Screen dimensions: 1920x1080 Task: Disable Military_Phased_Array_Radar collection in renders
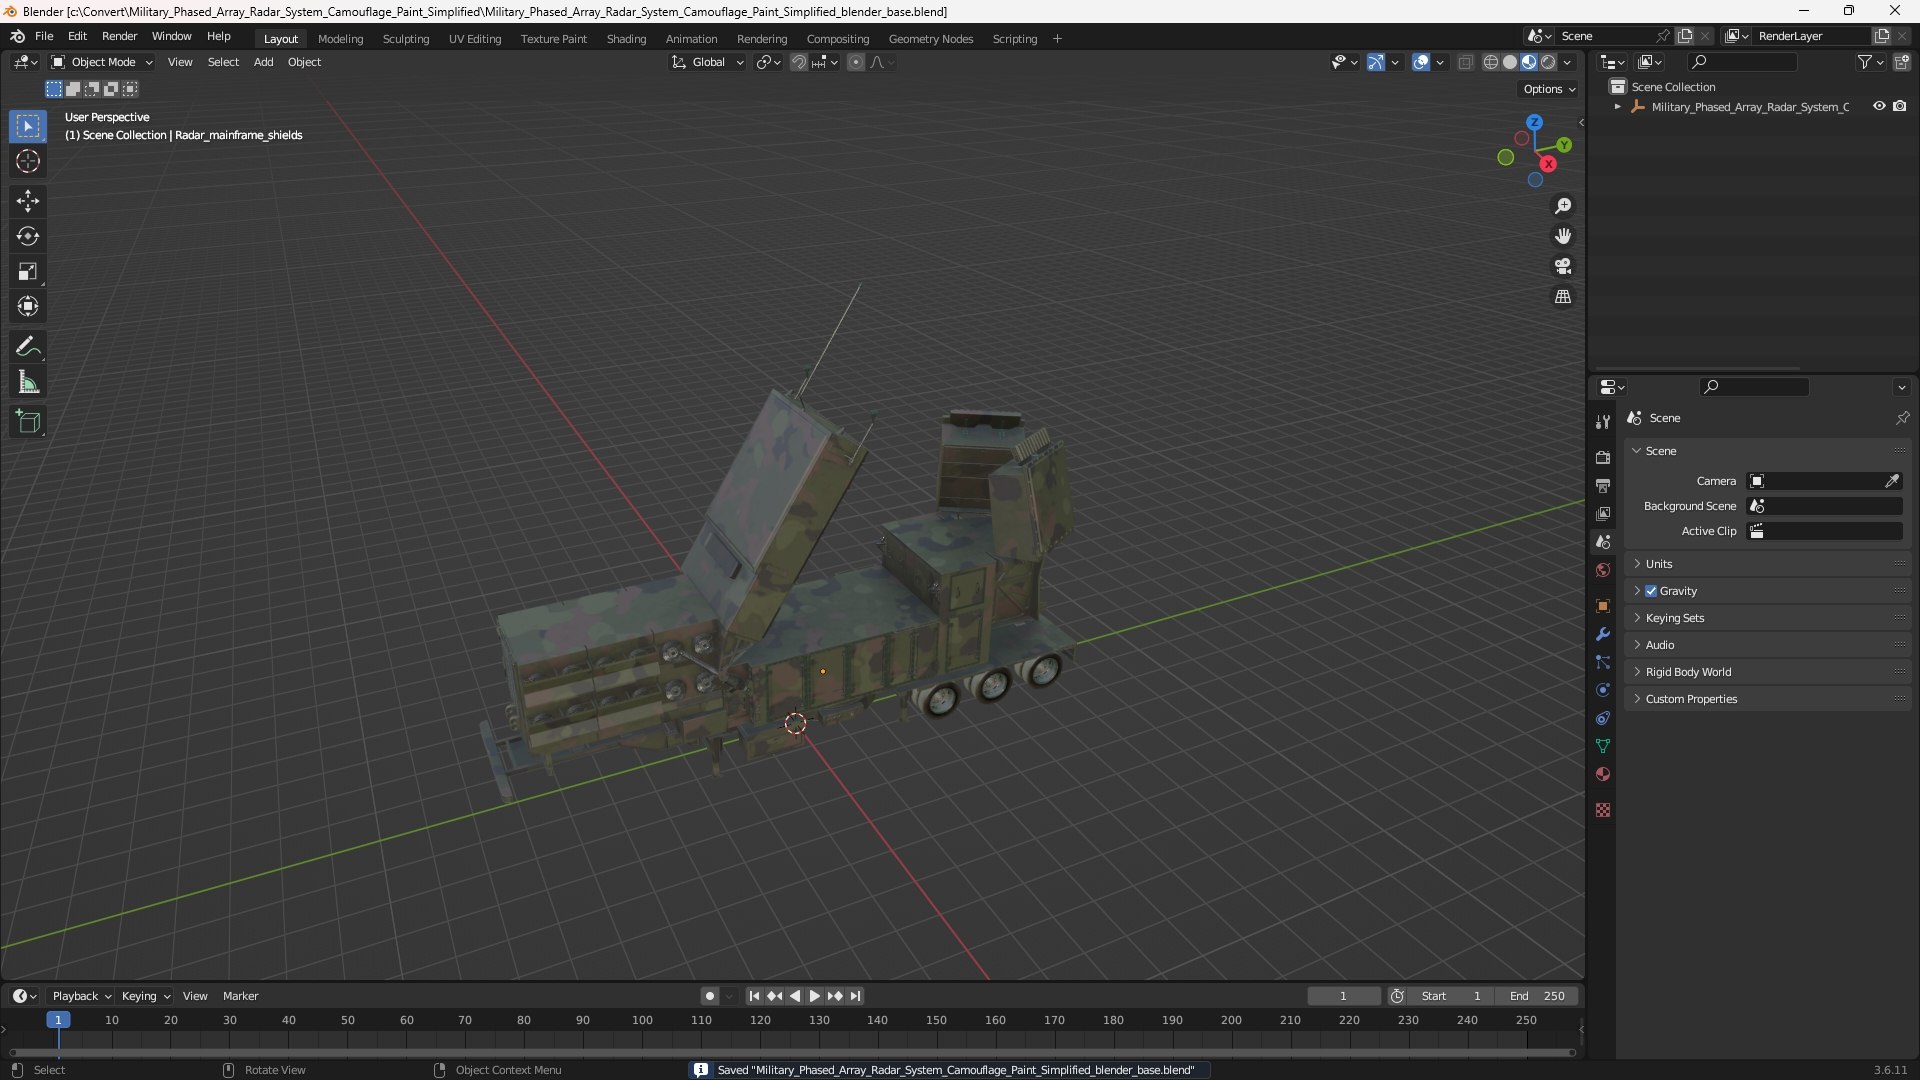coord(1899,106)
